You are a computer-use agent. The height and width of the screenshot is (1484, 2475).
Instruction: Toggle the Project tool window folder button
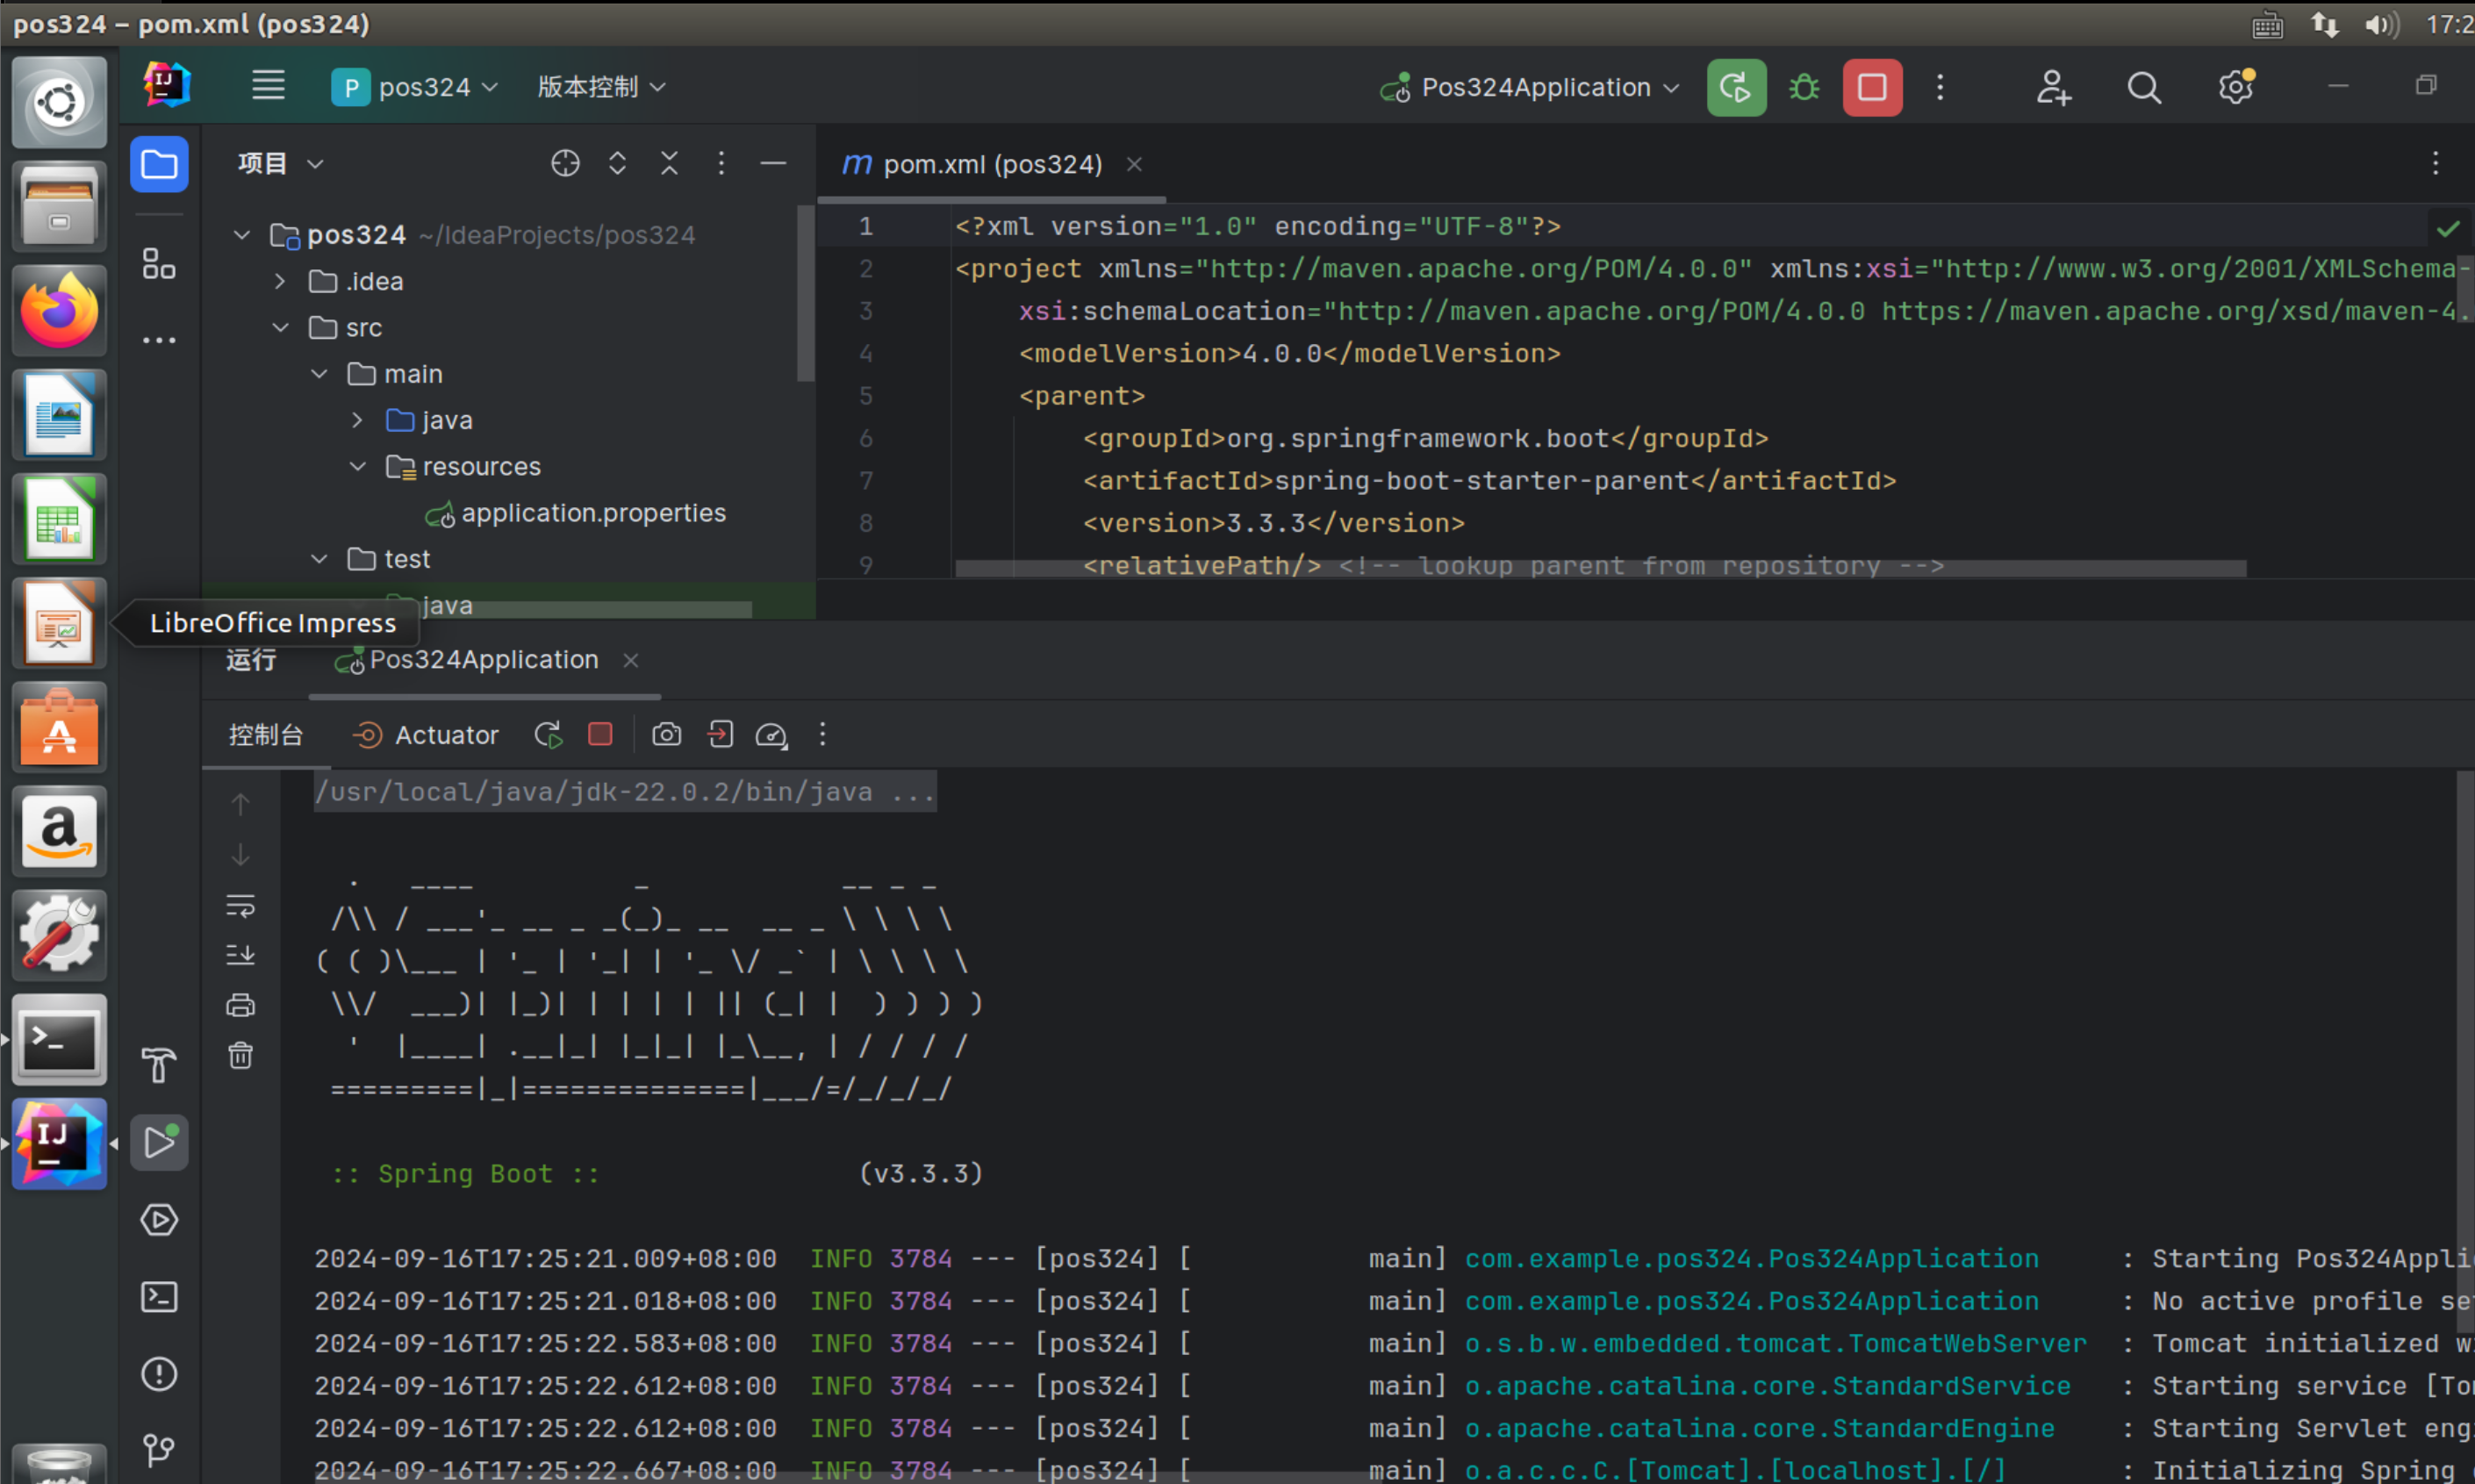(159, 164)
